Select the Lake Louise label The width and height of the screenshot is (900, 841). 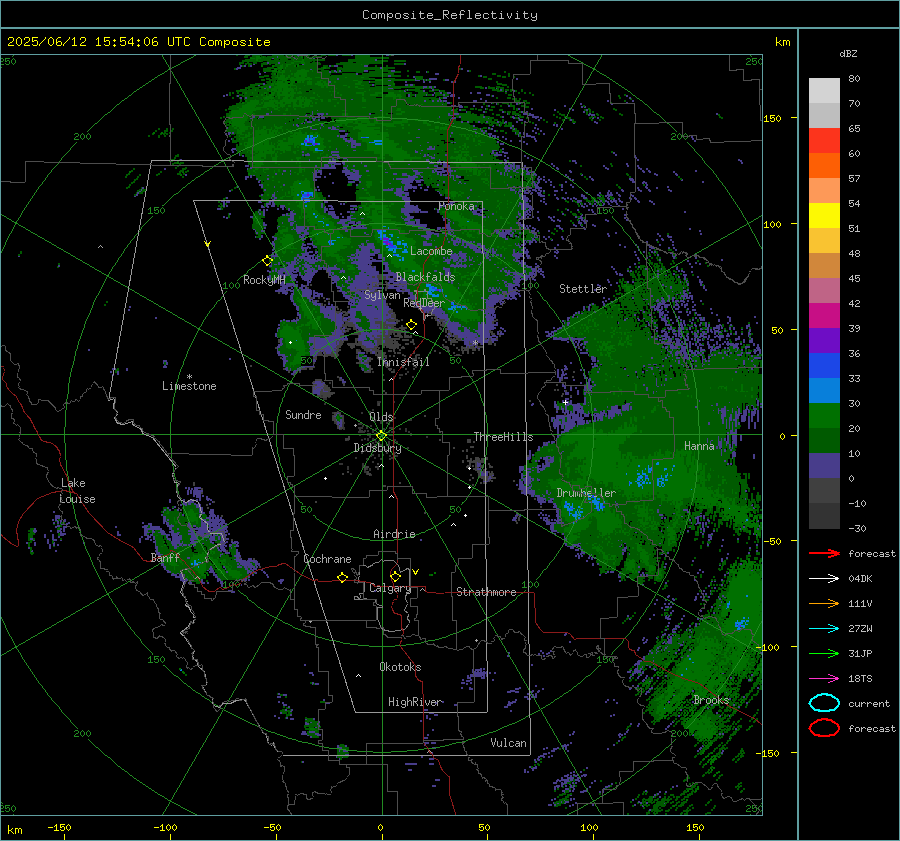pos(77,491)
